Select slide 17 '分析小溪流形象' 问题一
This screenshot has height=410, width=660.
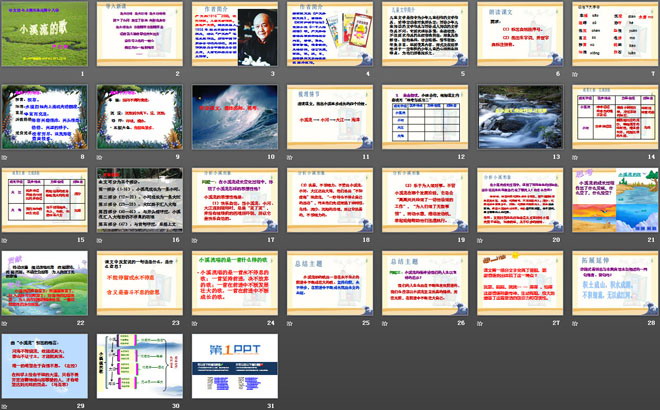point(235,200)
